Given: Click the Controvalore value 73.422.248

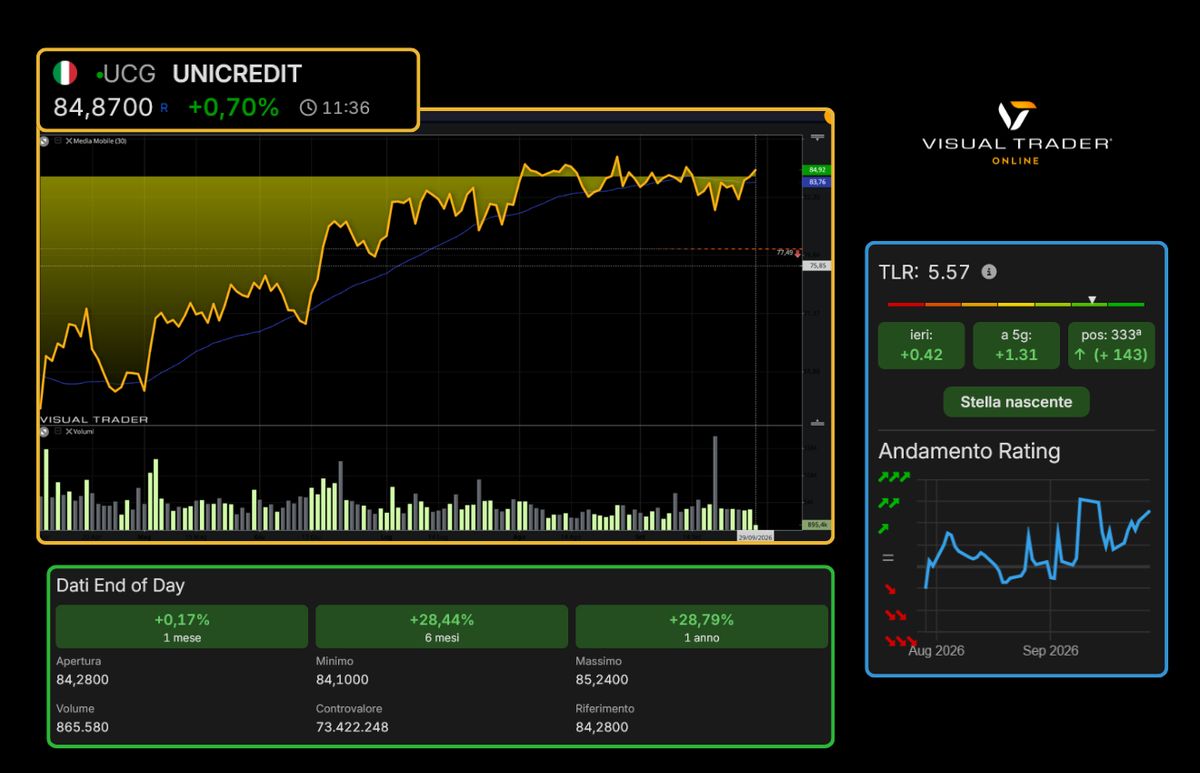Looking at the screenshot, I should pos(352,727).
